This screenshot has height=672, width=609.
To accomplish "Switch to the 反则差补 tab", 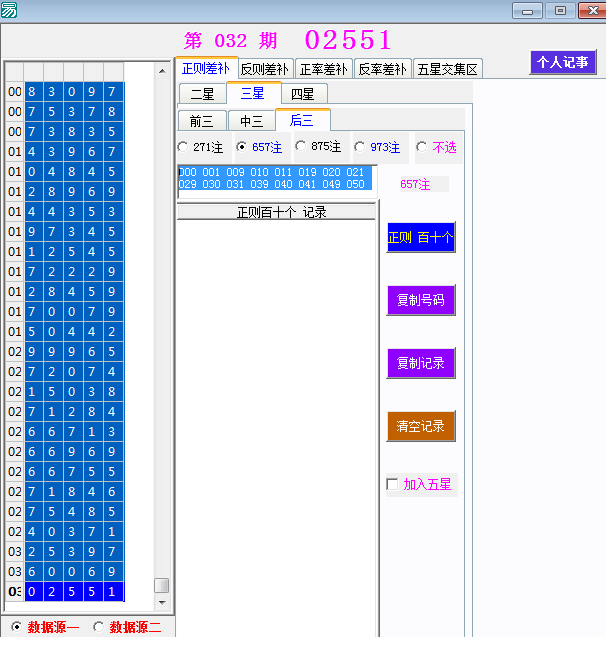I will [265, 69].
